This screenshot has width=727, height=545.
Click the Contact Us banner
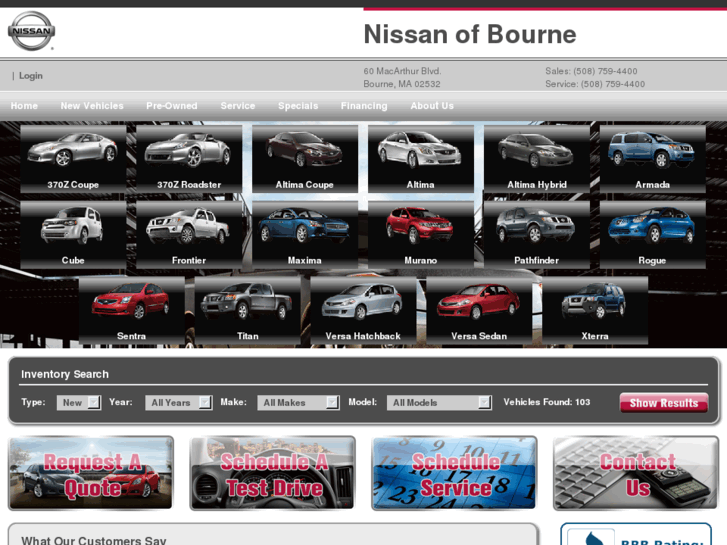tap(636, 473)
